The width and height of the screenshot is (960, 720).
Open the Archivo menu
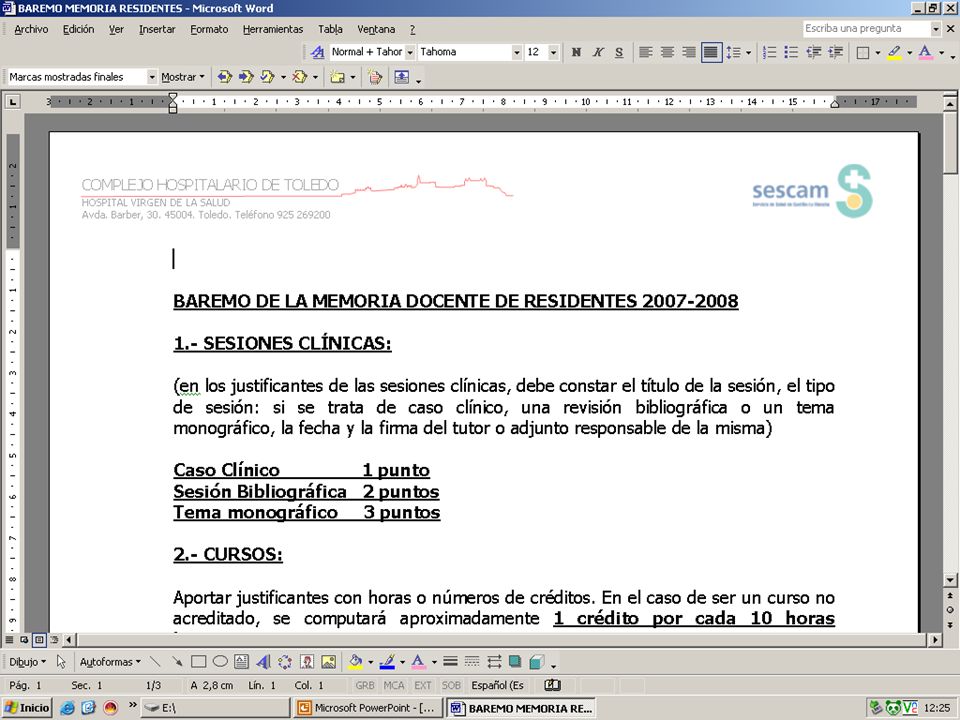[31, 29]
